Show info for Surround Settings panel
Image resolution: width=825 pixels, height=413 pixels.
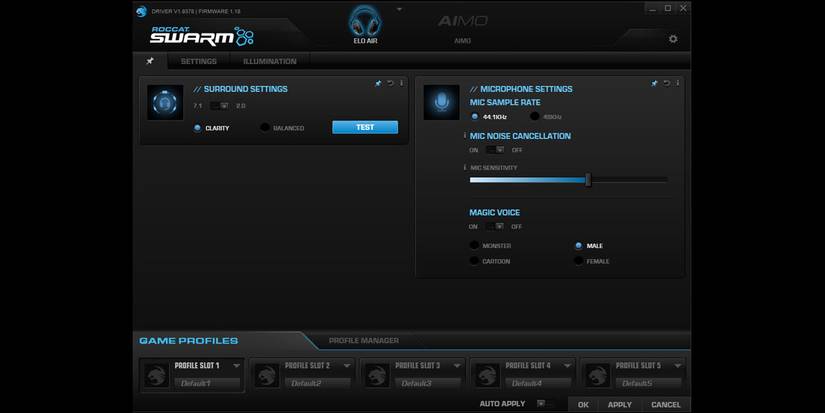401,83
